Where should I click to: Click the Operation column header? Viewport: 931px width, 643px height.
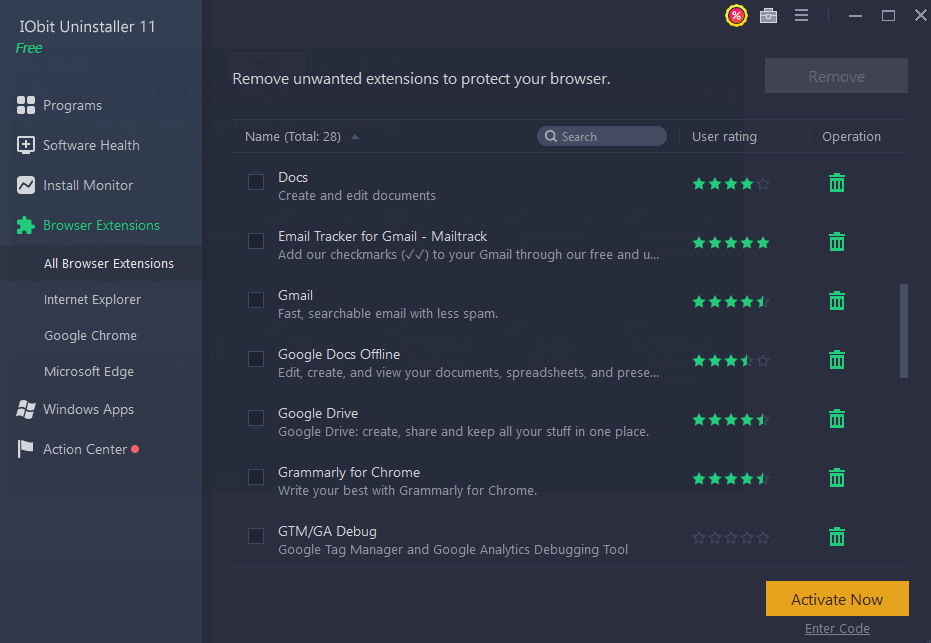click(x=851, y=136)
